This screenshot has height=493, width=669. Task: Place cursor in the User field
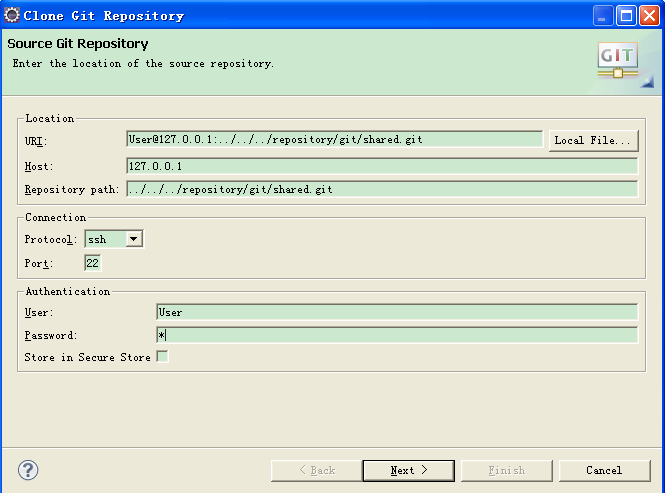(396, 312)
